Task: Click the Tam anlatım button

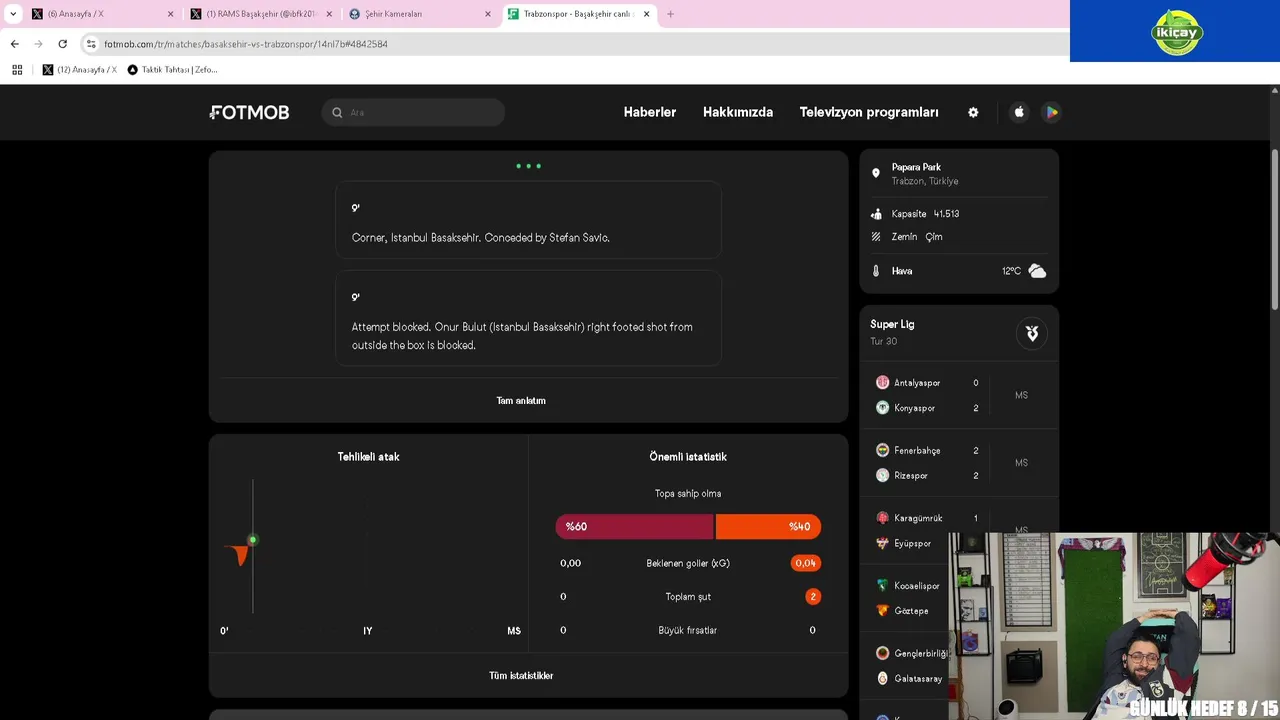Action: click(x=521, y=401)
